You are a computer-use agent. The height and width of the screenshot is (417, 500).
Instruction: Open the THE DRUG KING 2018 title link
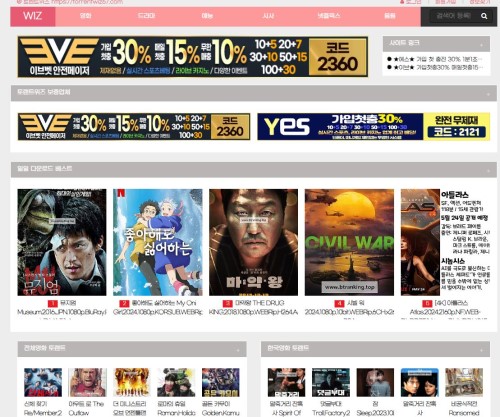254,308
